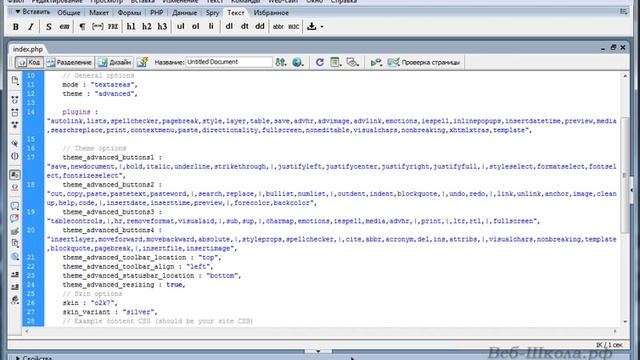Insert a line break character icon
The height and width of the screenshot is (360, 640).
click(311, 27)
